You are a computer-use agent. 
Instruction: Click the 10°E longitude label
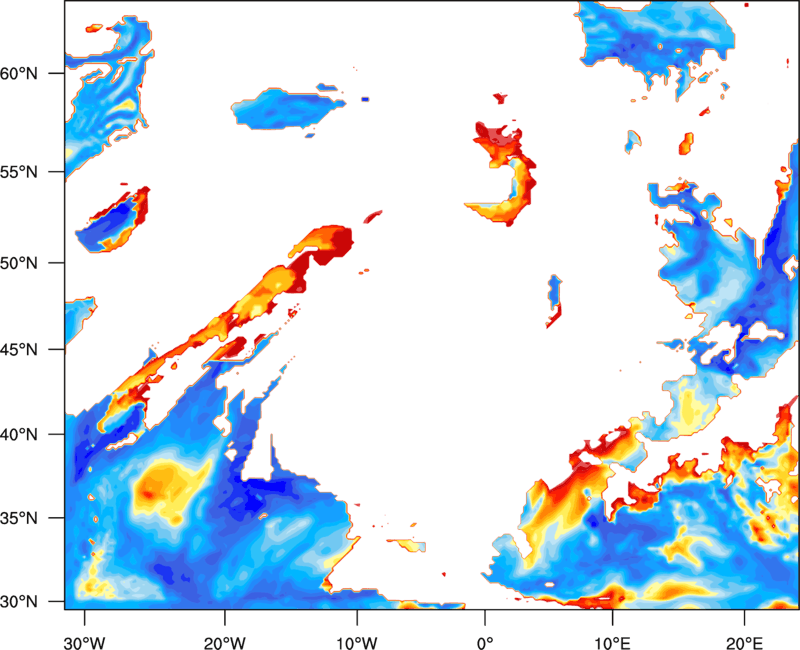(x=612, y=643)
